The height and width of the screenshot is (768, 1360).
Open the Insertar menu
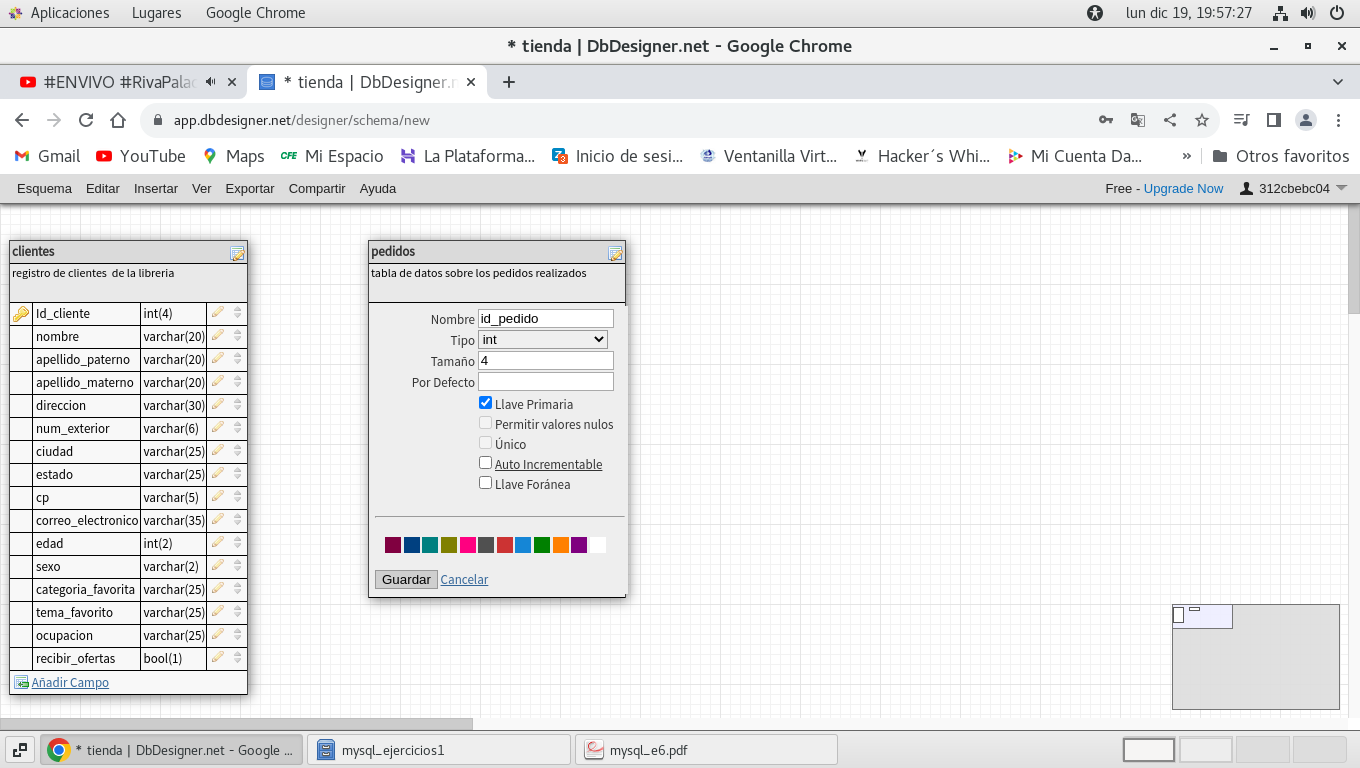tap(156, 188)
